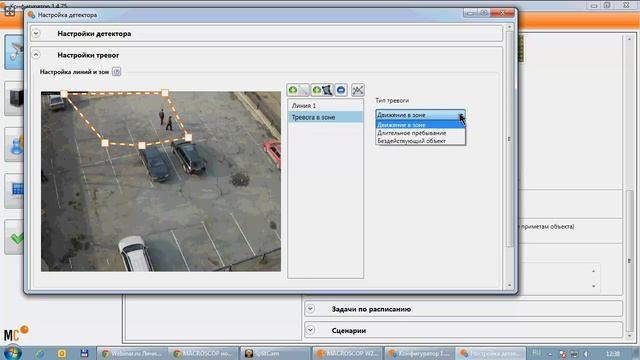Select 'Линия 1' in the list
Screen dimensions: 640x360
click(x=325, y=106)
